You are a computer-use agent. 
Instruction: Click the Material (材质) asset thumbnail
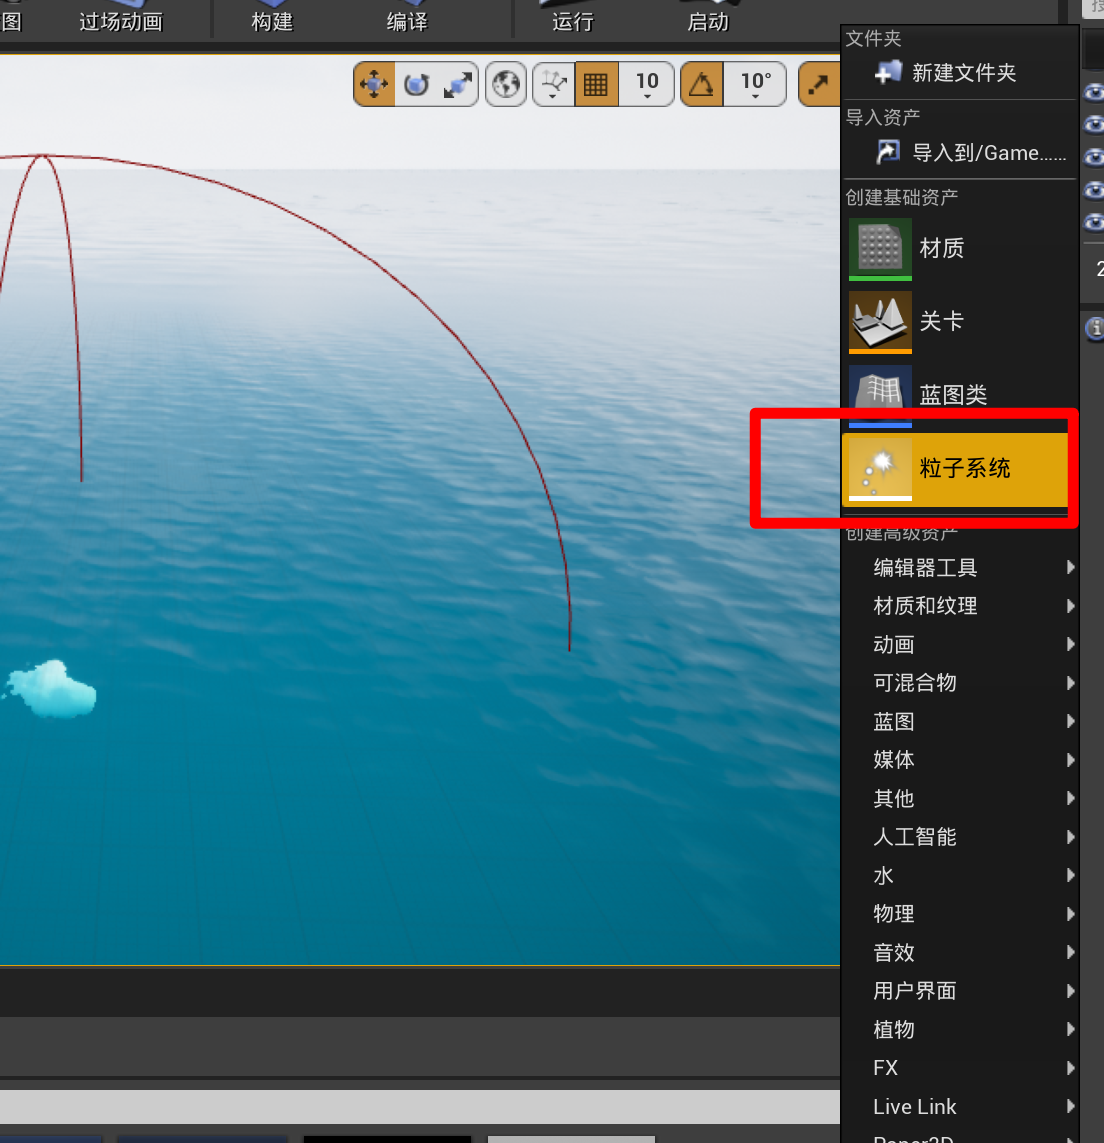880,249
